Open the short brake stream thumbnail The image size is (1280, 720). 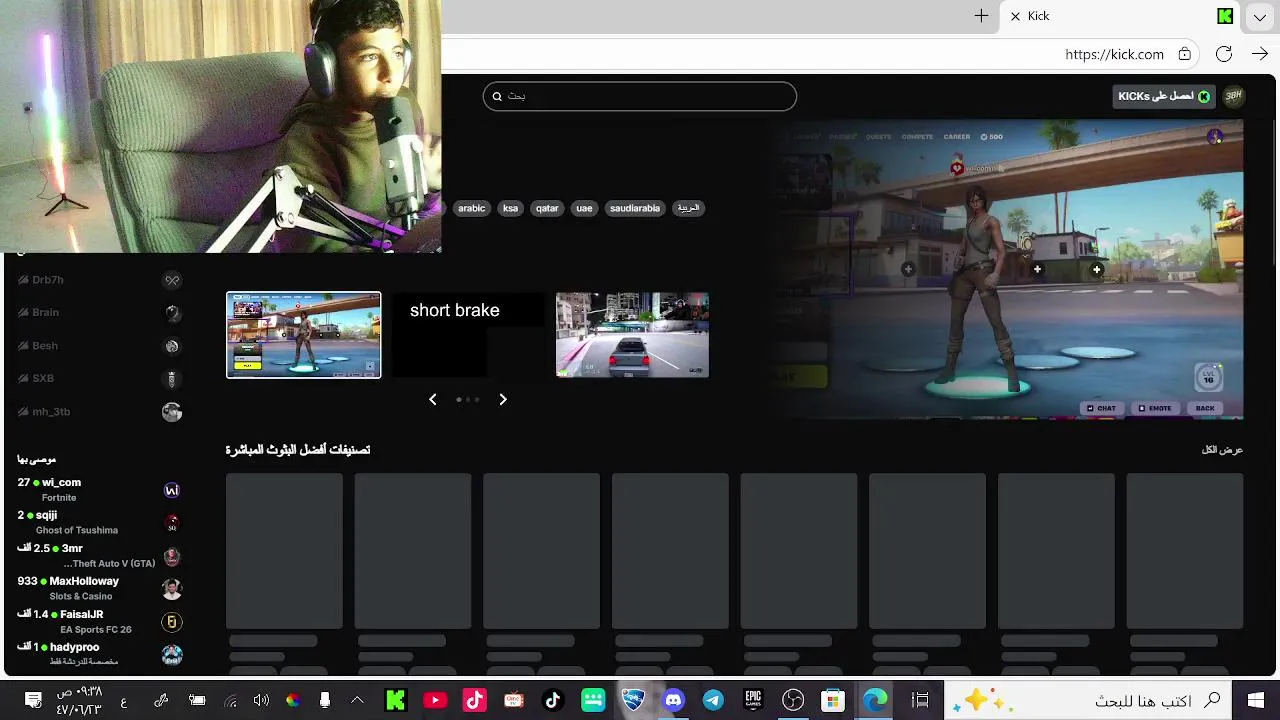pos(468,335)
